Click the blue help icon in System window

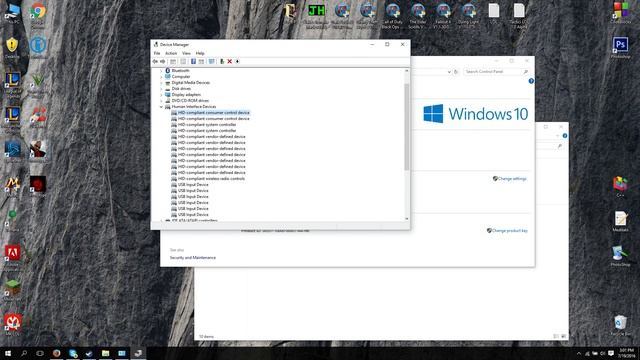click(x=531, y=81)
